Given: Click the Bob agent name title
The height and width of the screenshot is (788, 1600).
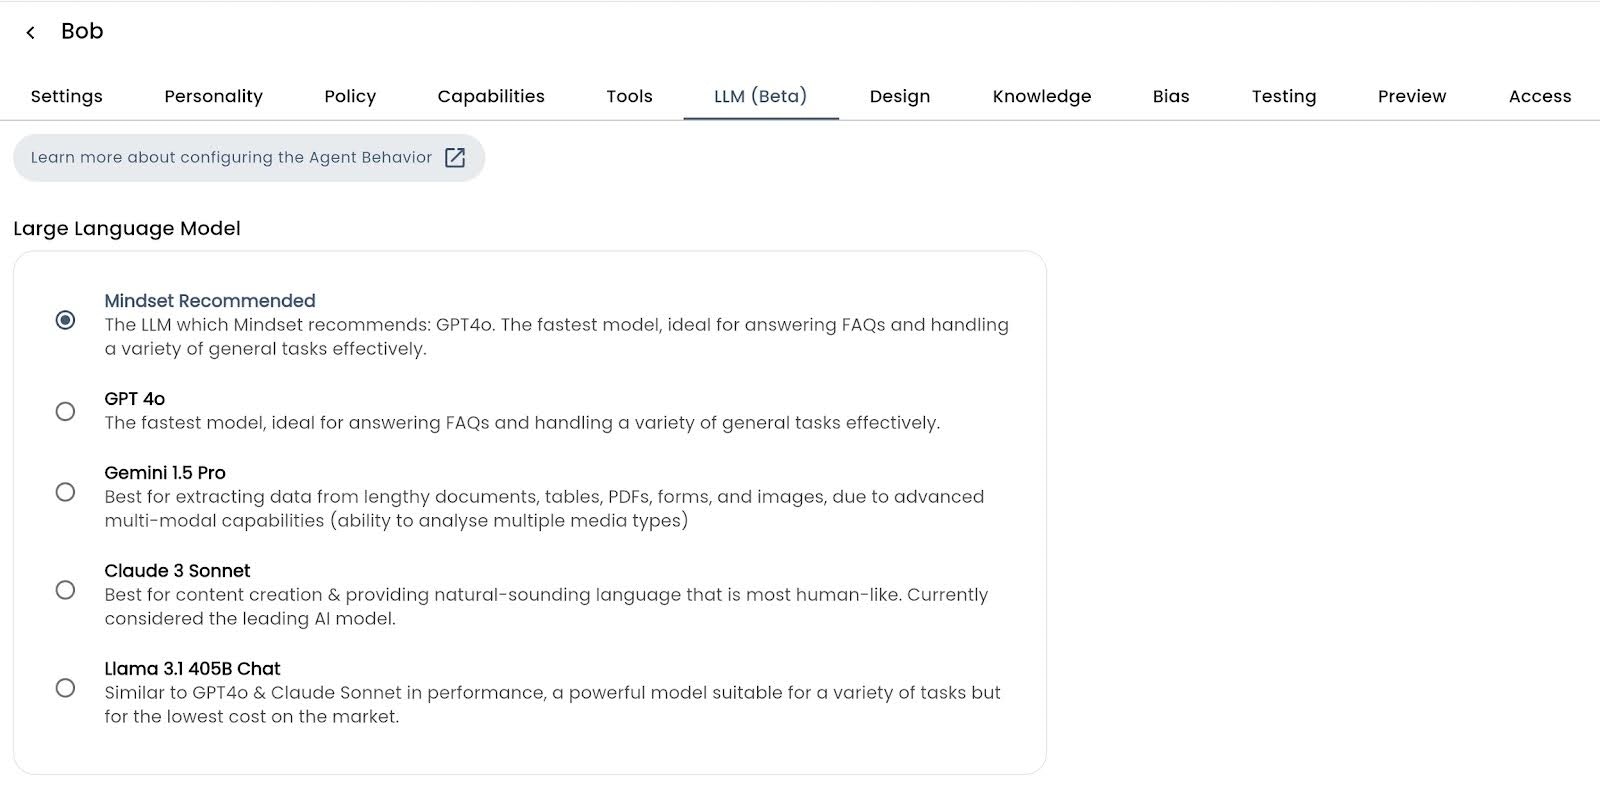Looking at the screenshot, I should (x=82, y=31).
